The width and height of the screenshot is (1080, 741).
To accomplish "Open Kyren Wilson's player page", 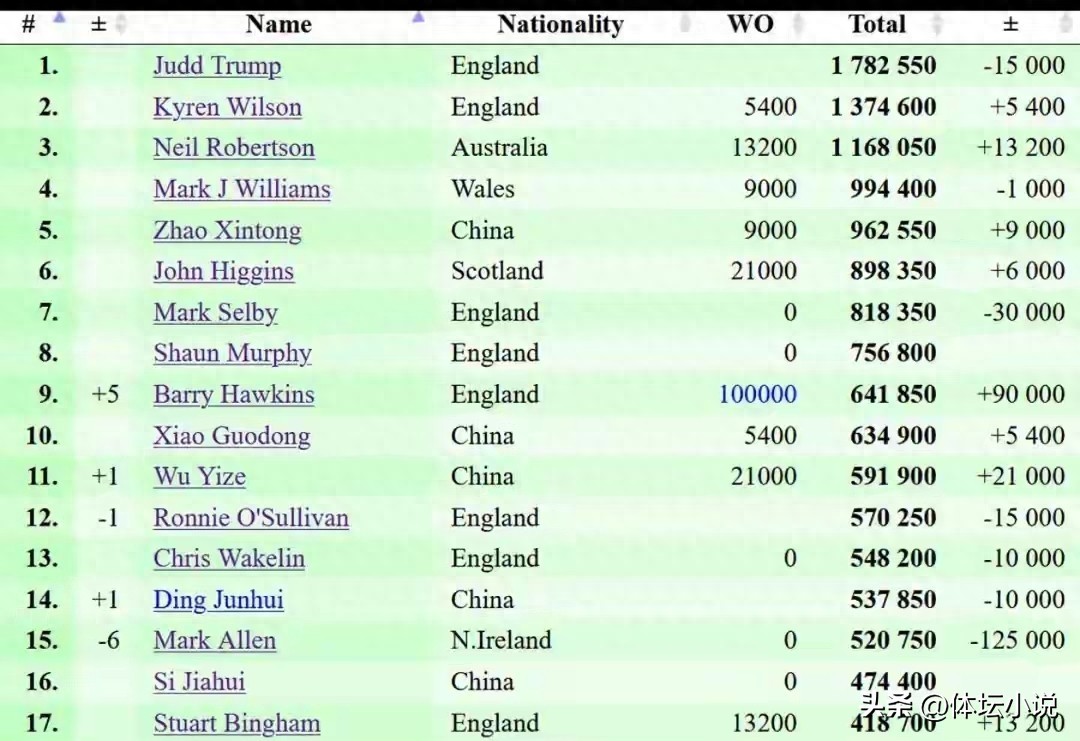I will tap(227, 107).
